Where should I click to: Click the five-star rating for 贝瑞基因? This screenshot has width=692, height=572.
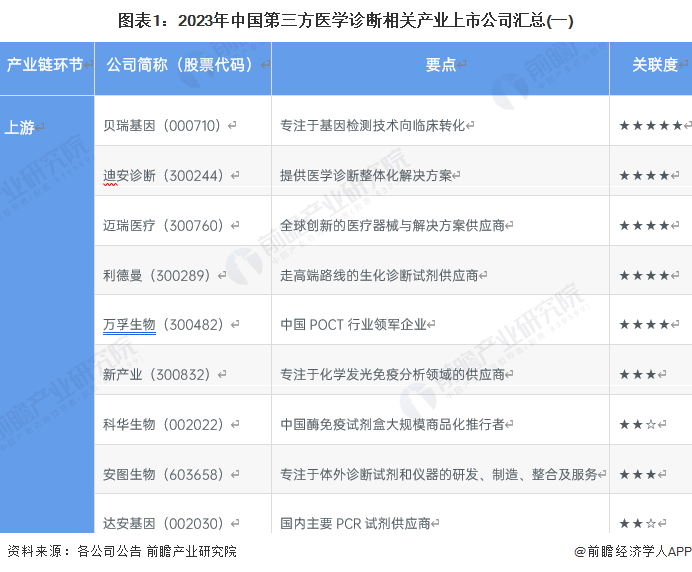(650, 126)
